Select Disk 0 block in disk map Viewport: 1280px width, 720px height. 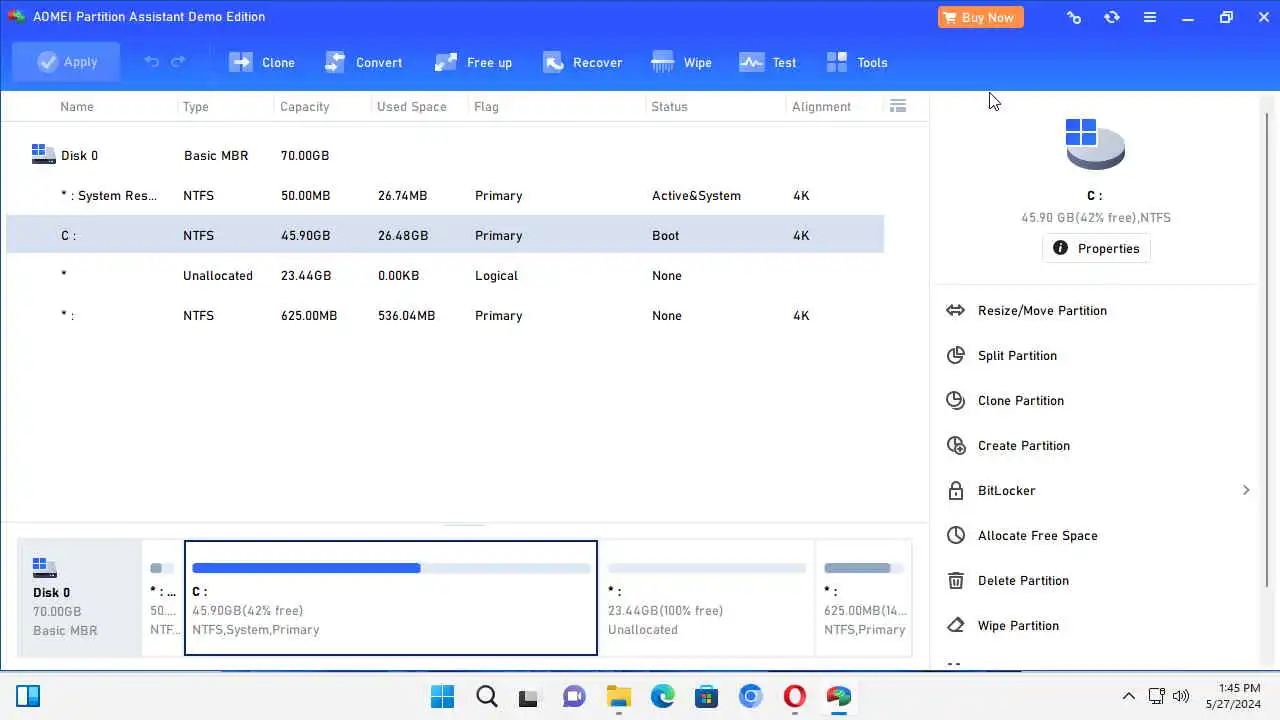coord(81,598)
